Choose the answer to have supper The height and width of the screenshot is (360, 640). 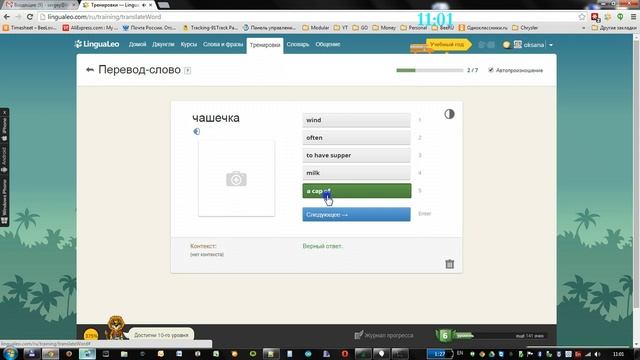tap(356, 155)
